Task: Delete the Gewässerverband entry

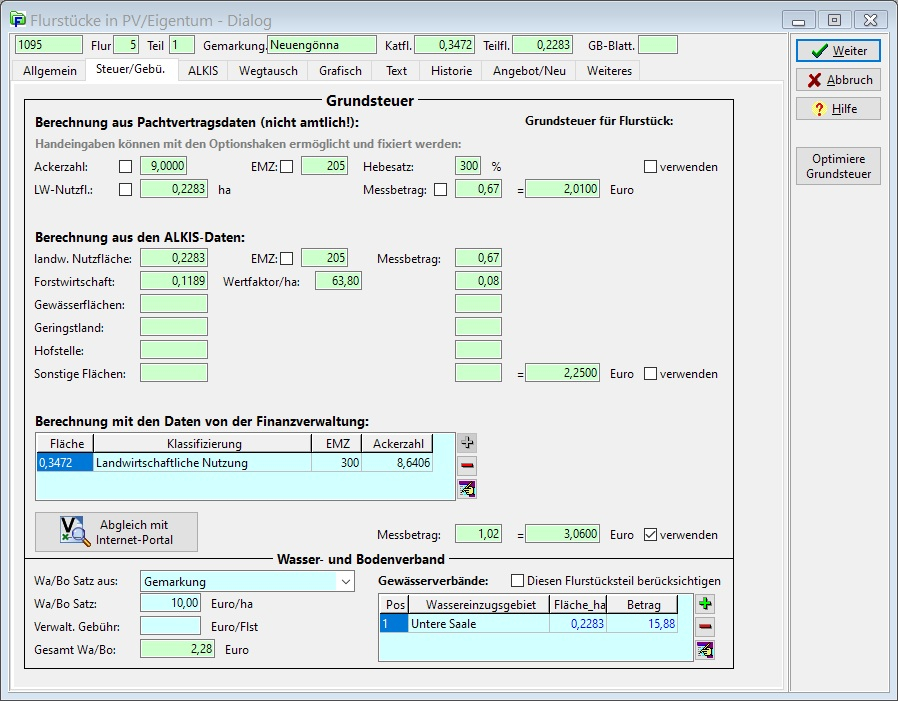Action: click(x=705, y=627)
